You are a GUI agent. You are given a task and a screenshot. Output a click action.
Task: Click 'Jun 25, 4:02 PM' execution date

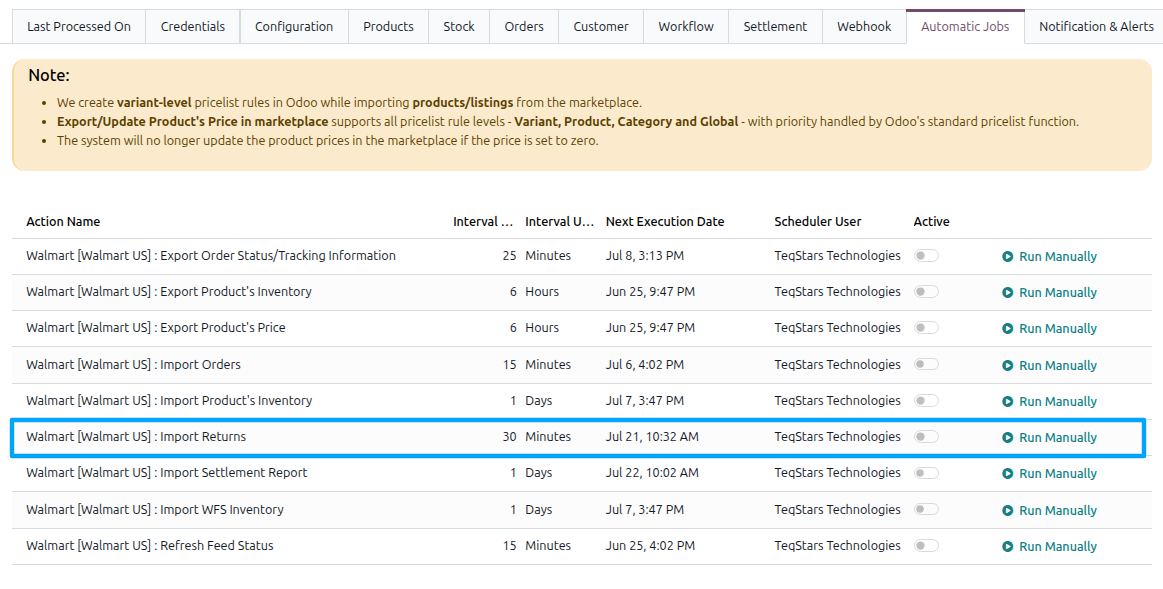coord(650,546)
